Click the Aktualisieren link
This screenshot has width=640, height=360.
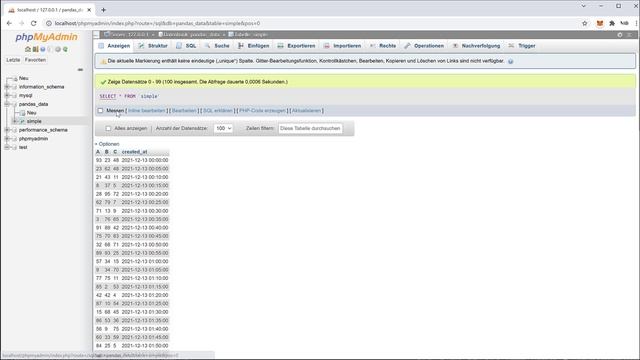point(306,111)
